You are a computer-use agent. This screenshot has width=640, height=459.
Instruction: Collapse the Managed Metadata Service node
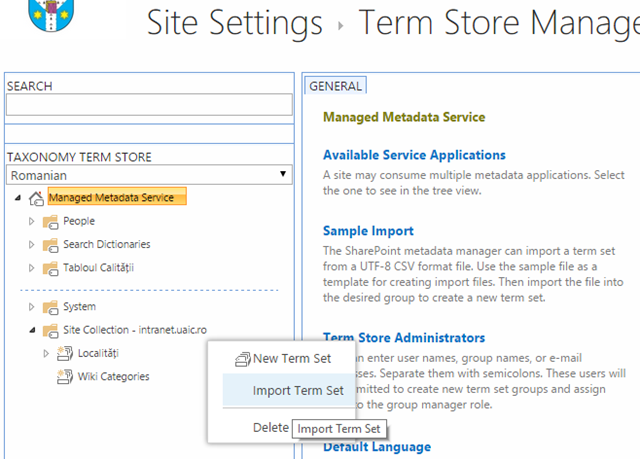tap(18, 198)
